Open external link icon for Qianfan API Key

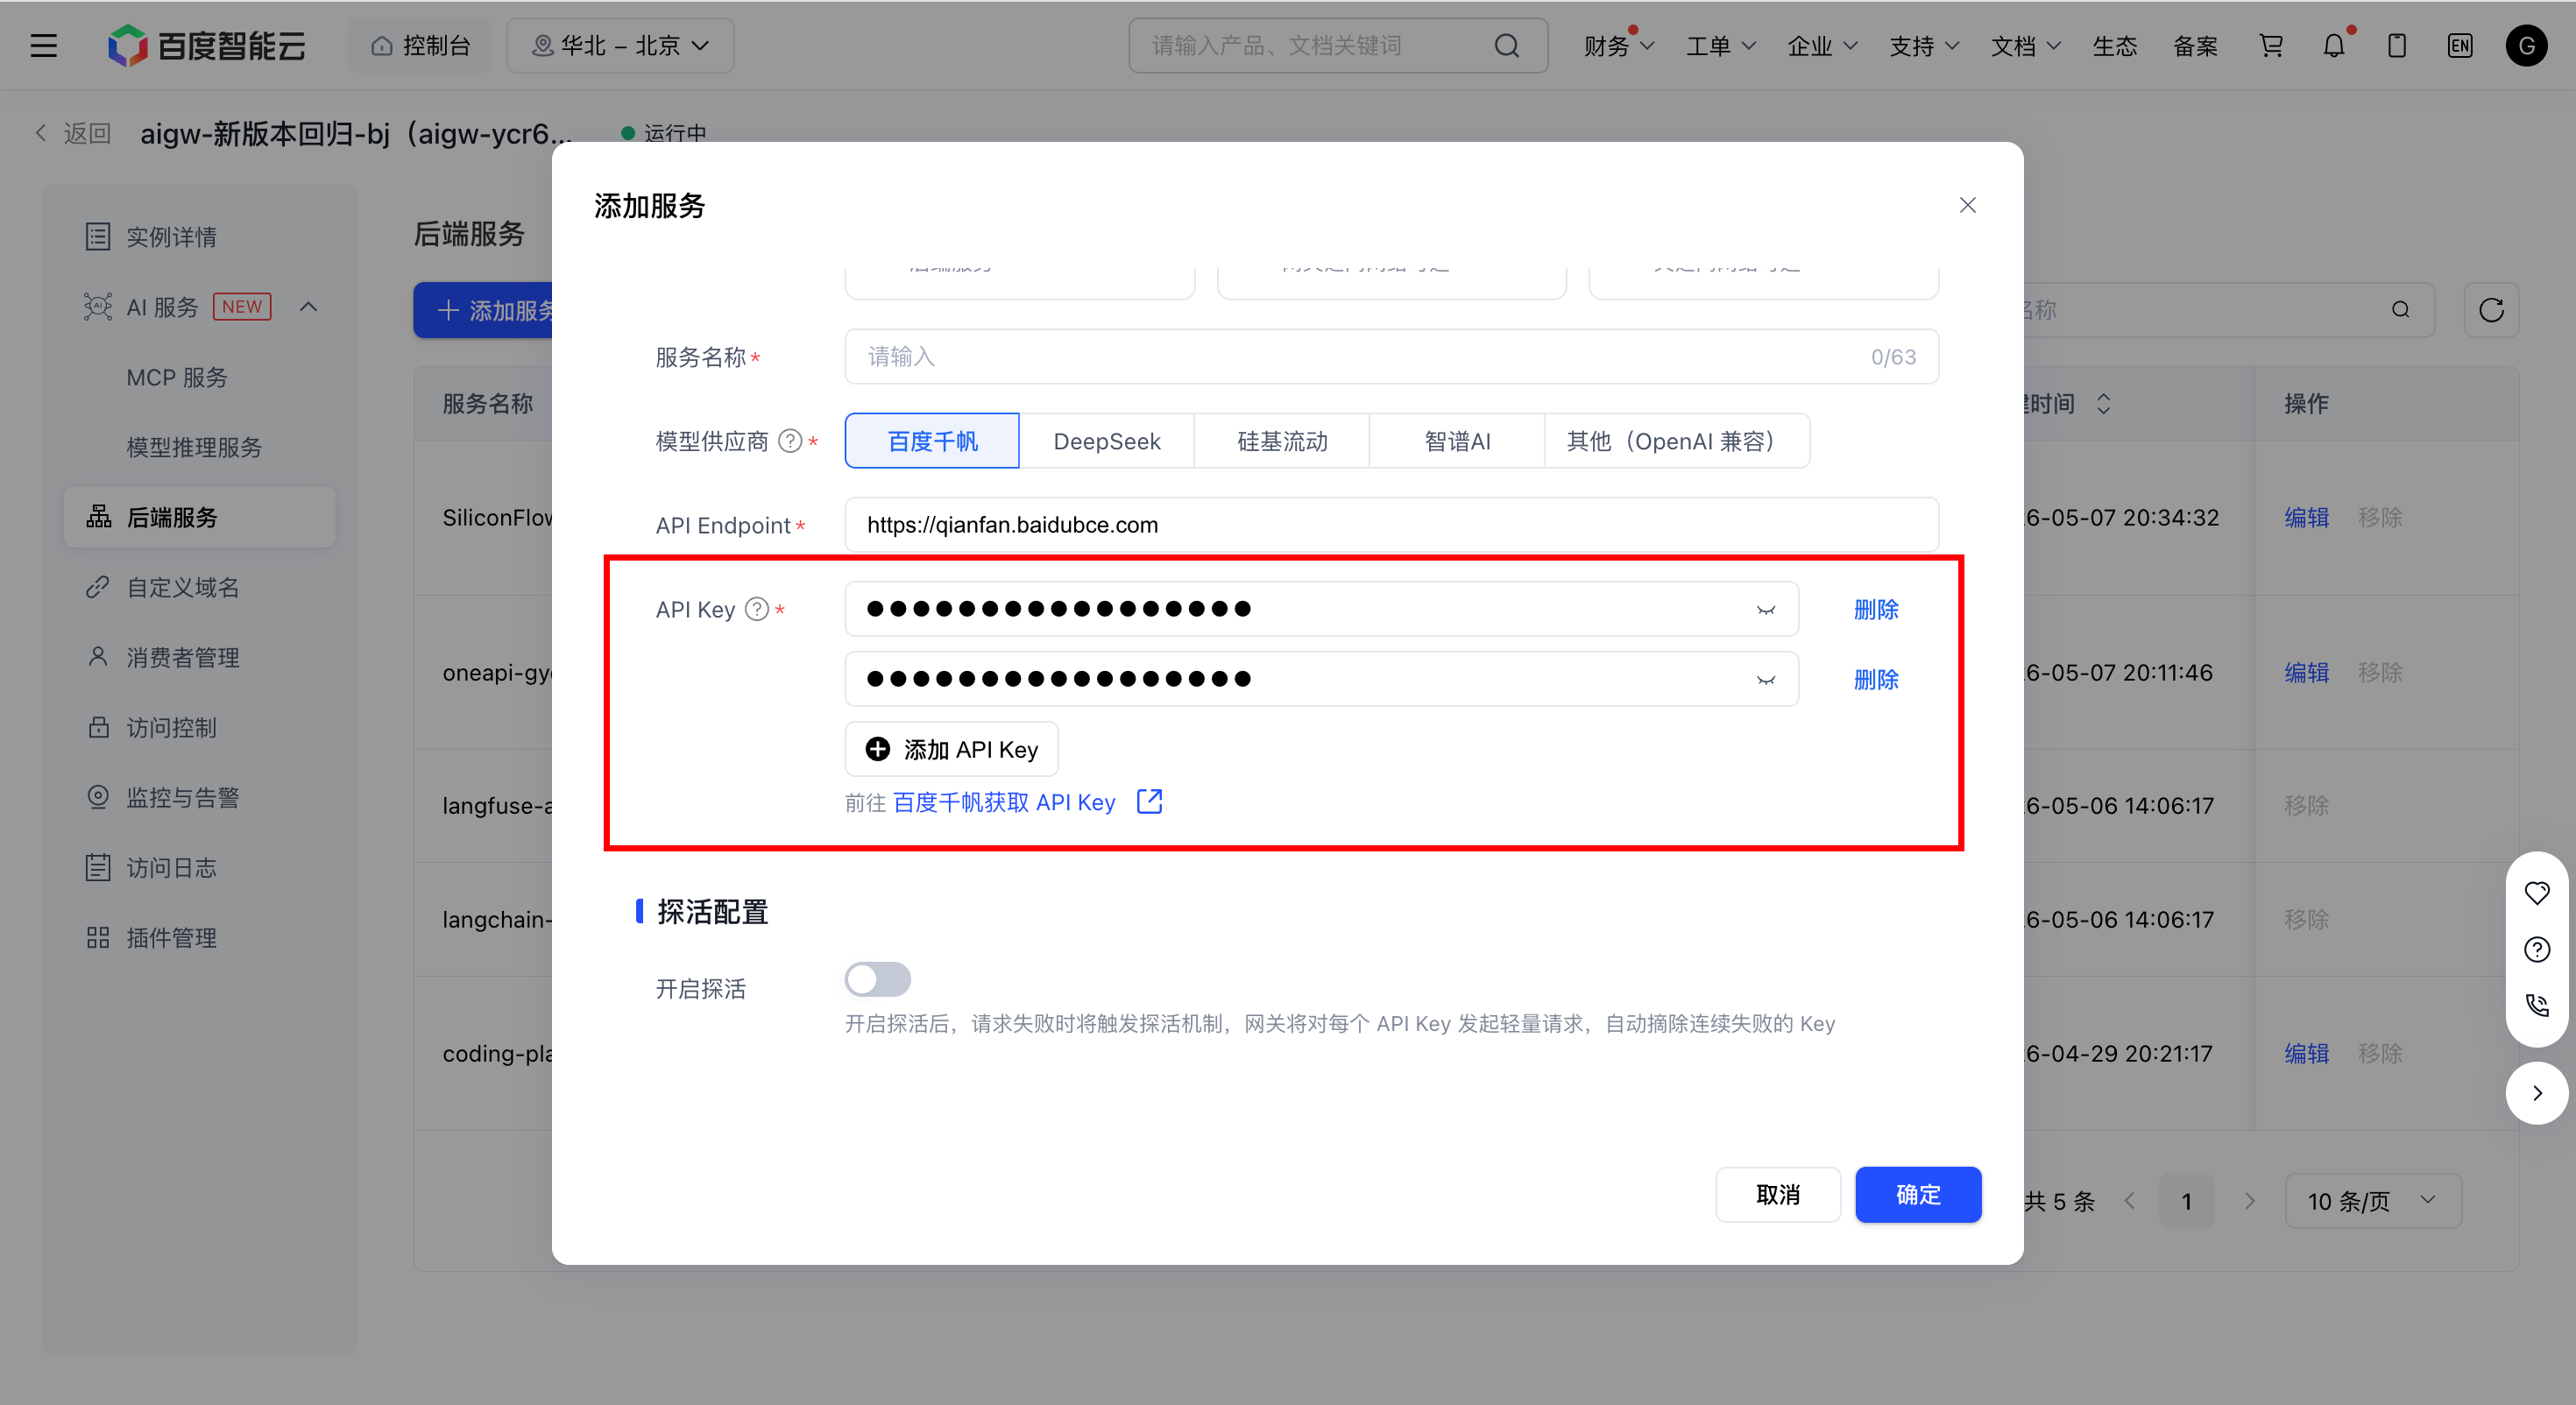(x=1149, y=802)
